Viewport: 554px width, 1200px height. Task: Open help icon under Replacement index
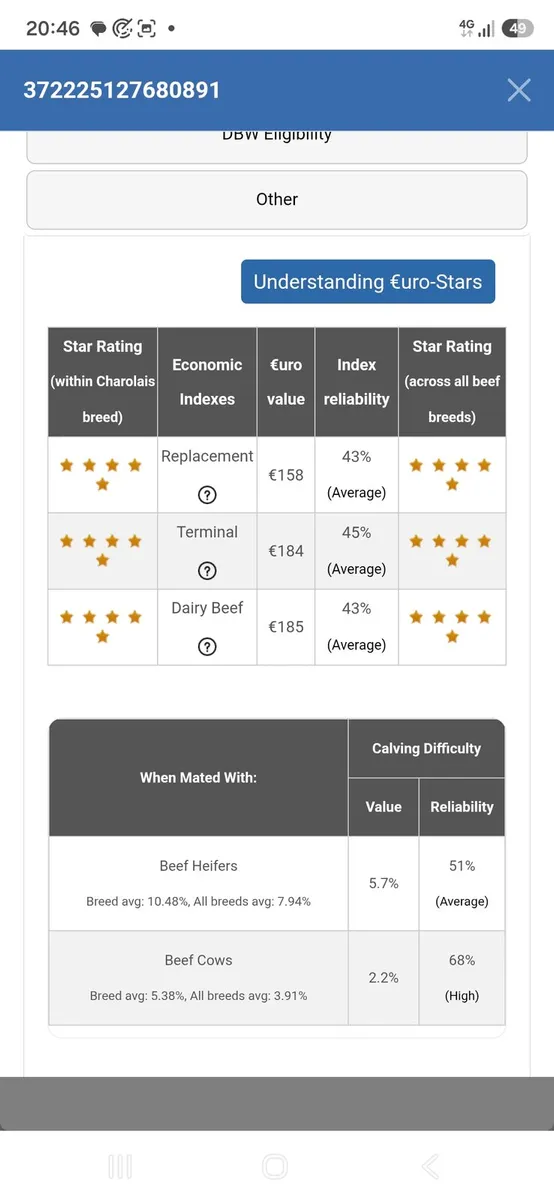click(207, 495)
